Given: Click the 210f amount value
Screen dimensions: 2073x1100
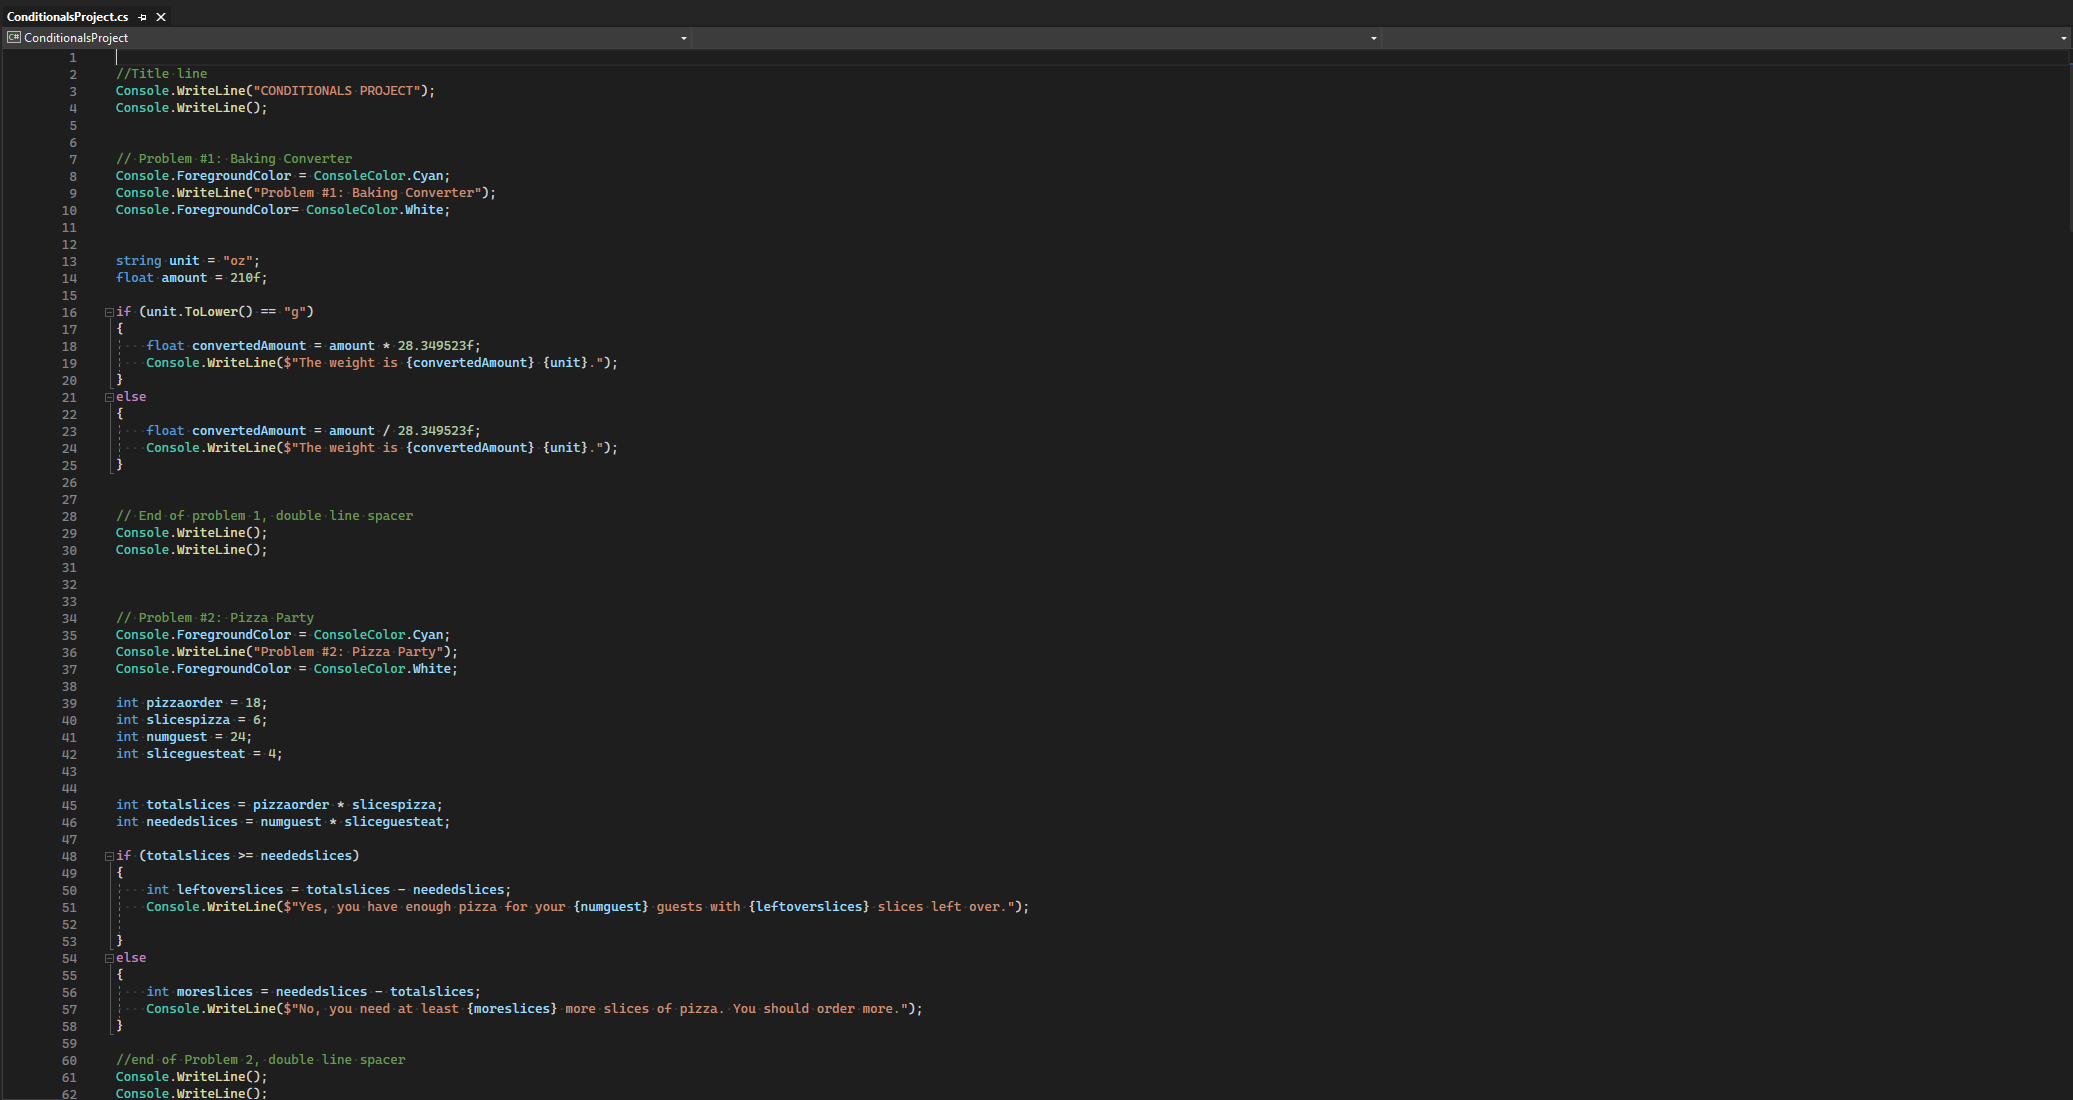Looking at the screenshot, I should pyautogui.click(x=246, y=278).
